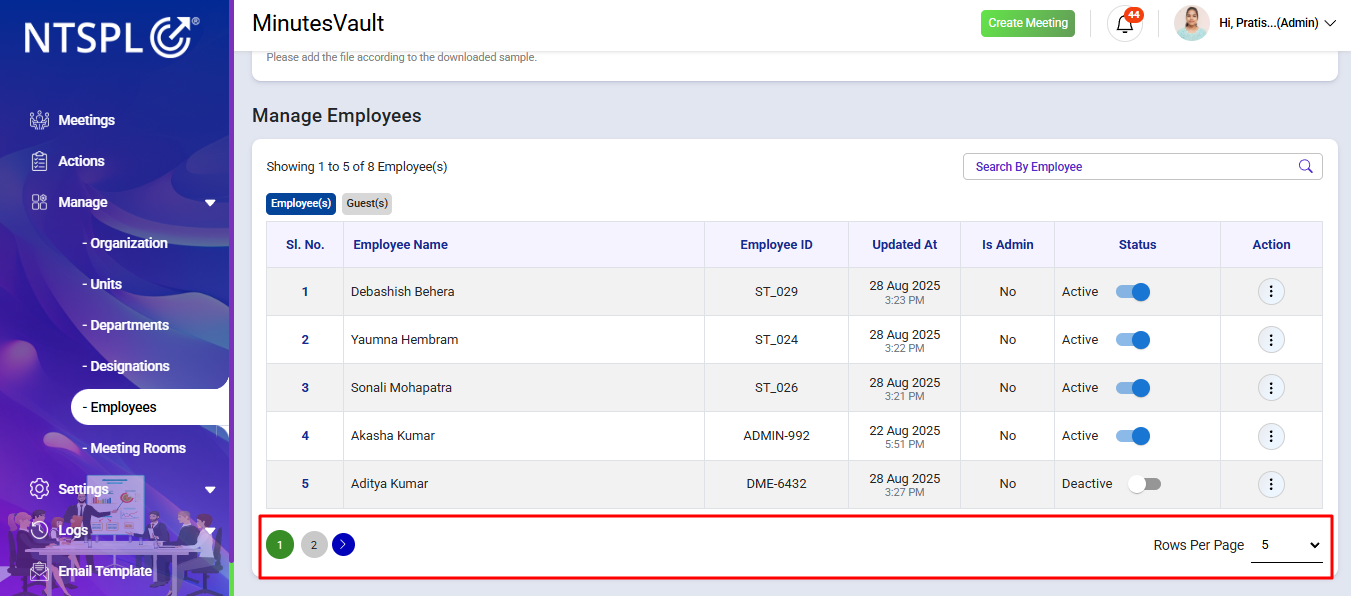Click the MinutesVault title
The height and width of the screenshot is (596, 1351).
coord(318,23)
